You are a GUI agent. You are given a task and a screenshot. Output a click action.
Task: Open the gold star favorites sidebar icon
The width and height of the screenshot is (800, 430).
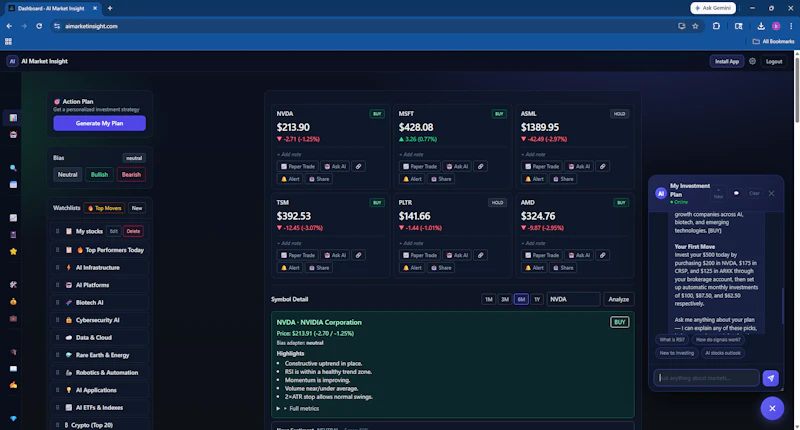(x=13, y=251)
